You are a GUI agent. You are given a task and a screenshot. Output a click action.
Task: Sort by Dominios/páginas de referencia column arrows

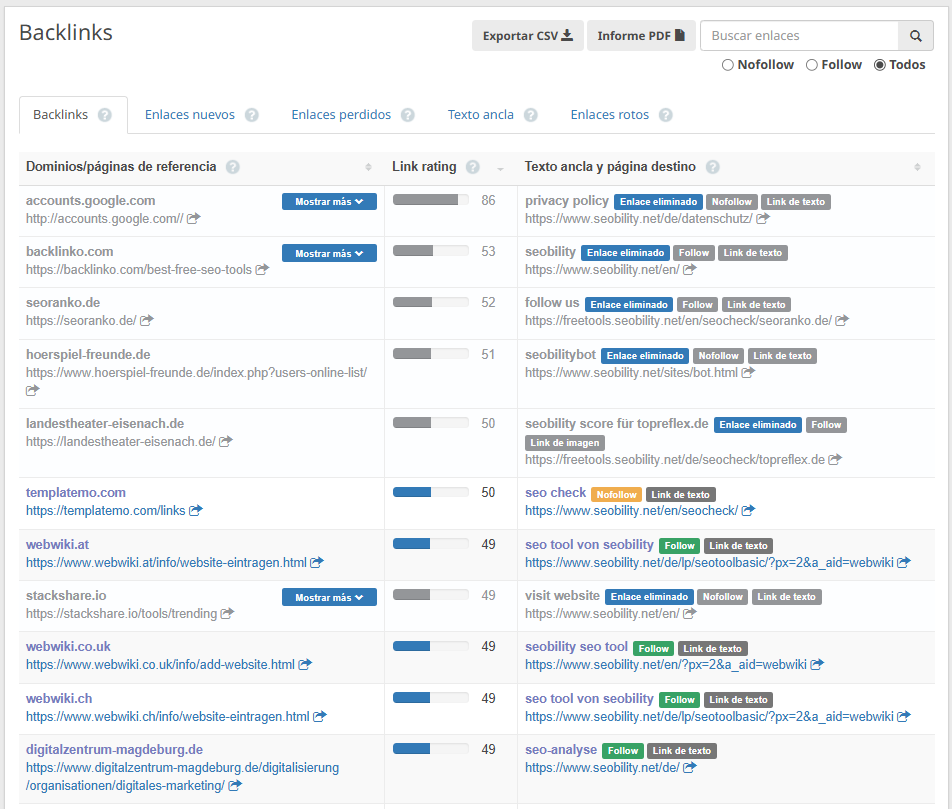click(368, 167)
